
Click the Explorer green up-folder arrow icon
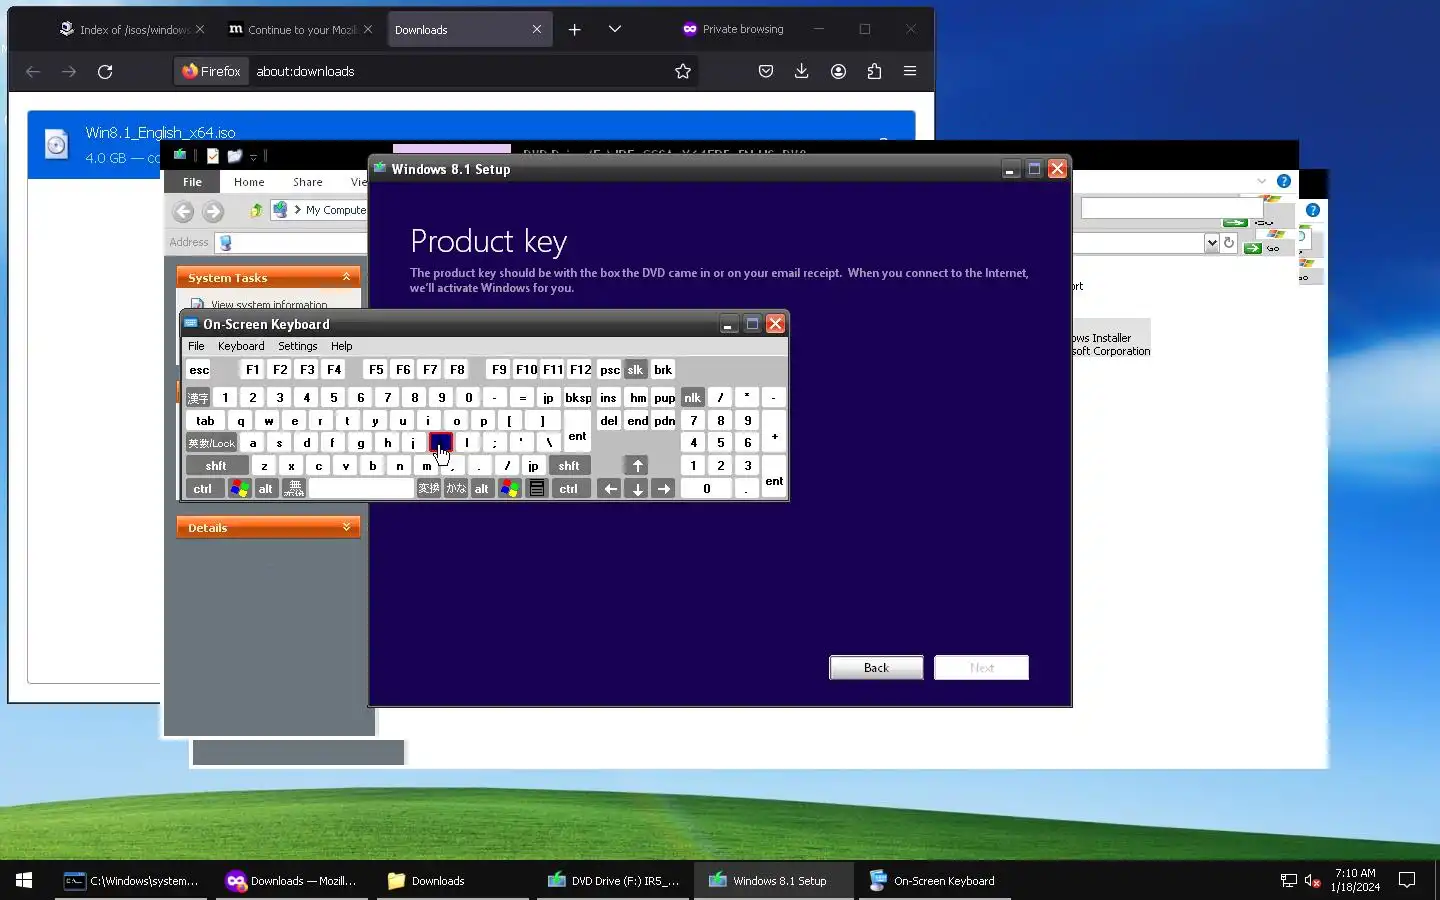pyautogui.click(x=256, y=210)
